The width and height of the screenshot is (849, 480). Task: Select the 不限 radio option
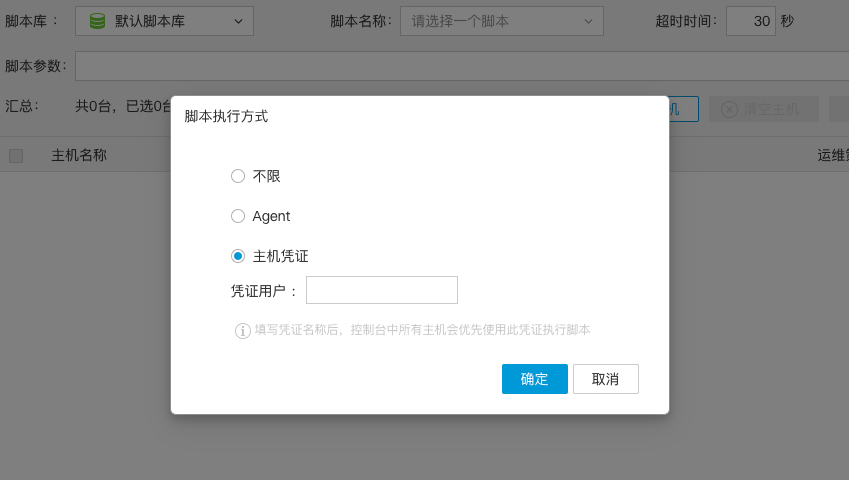point(238,176)
